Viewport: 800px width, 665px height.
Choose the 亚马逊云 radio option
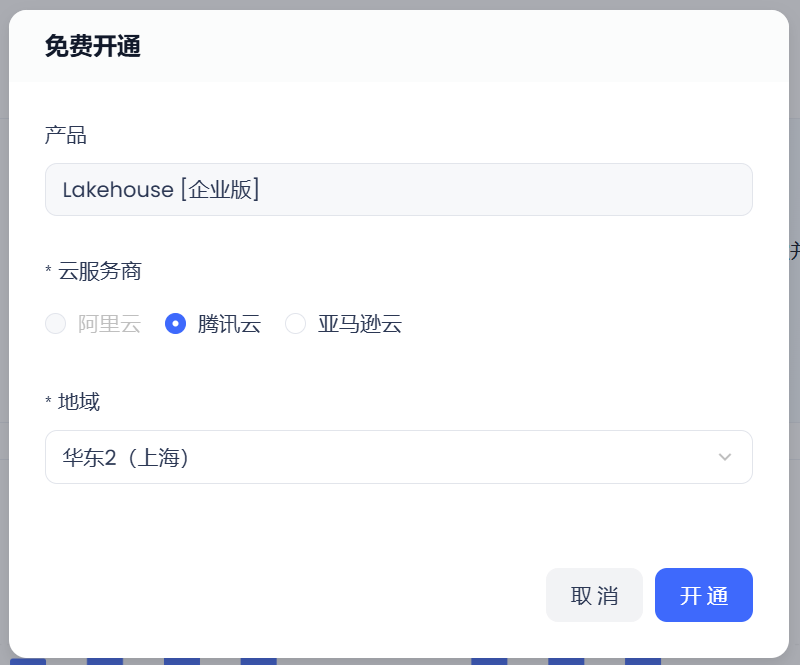[x=295, y=324]
